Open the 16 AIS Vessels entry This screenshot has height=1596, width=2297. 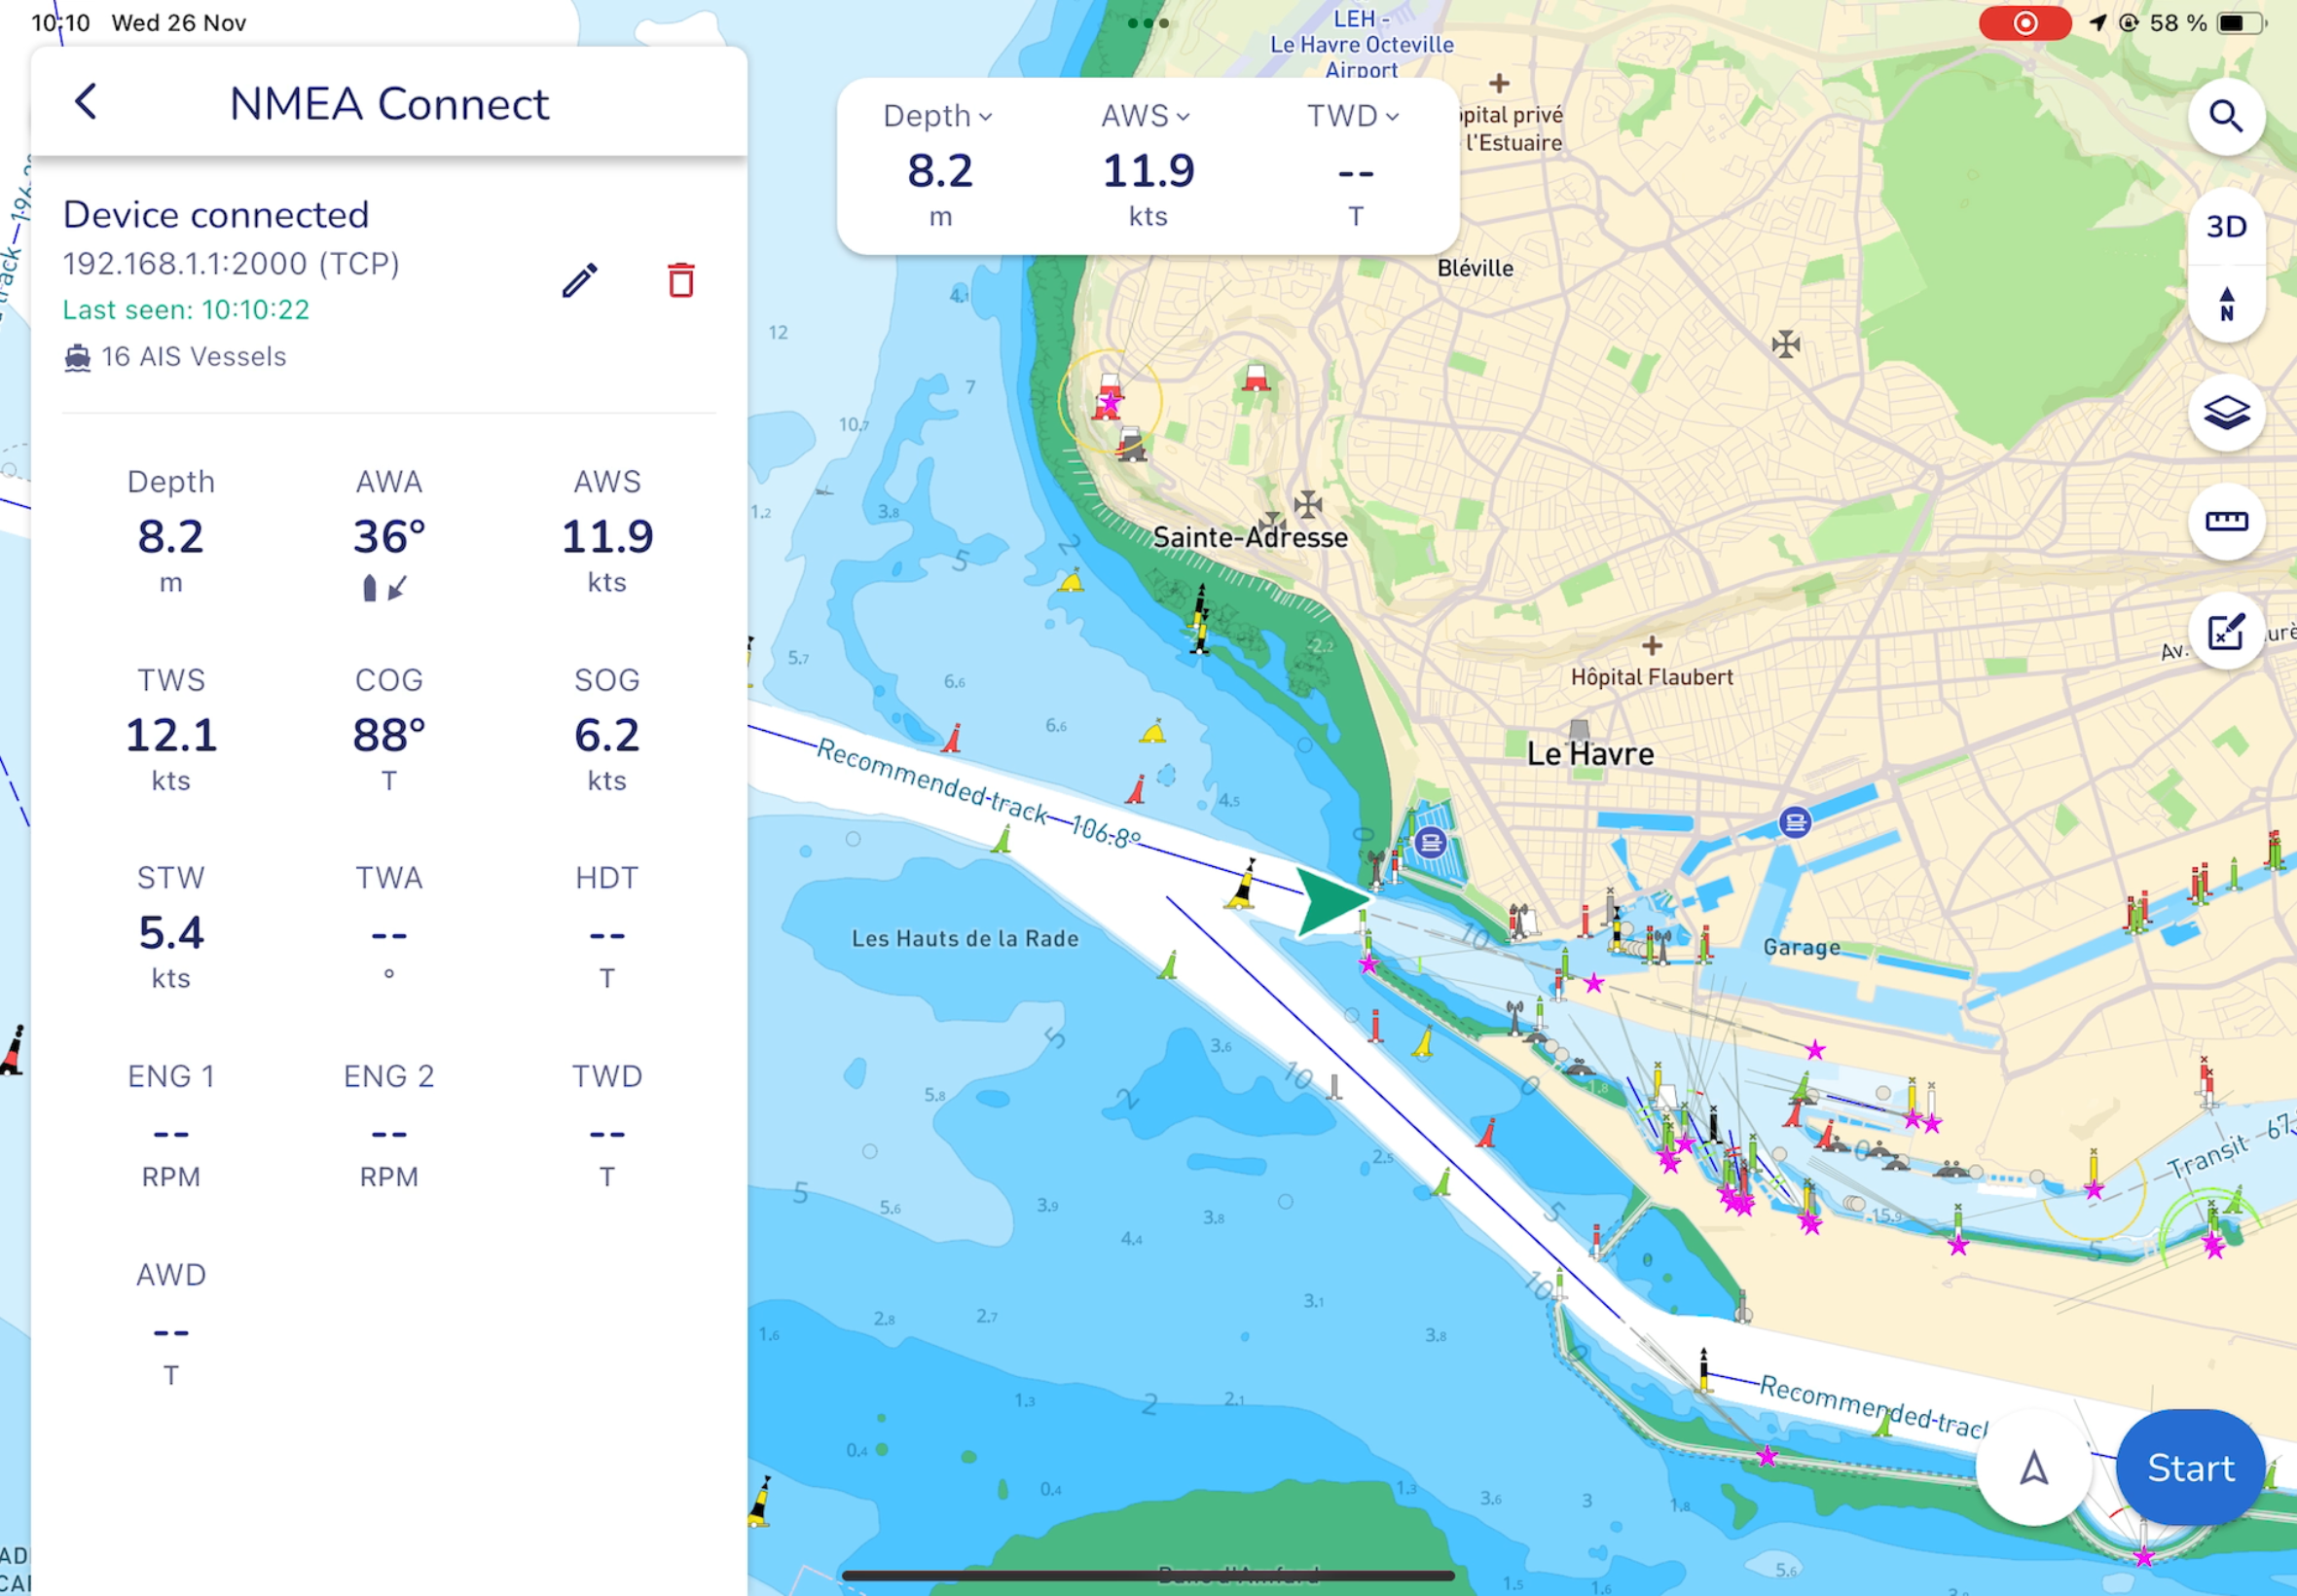click(x=176, y=357)
